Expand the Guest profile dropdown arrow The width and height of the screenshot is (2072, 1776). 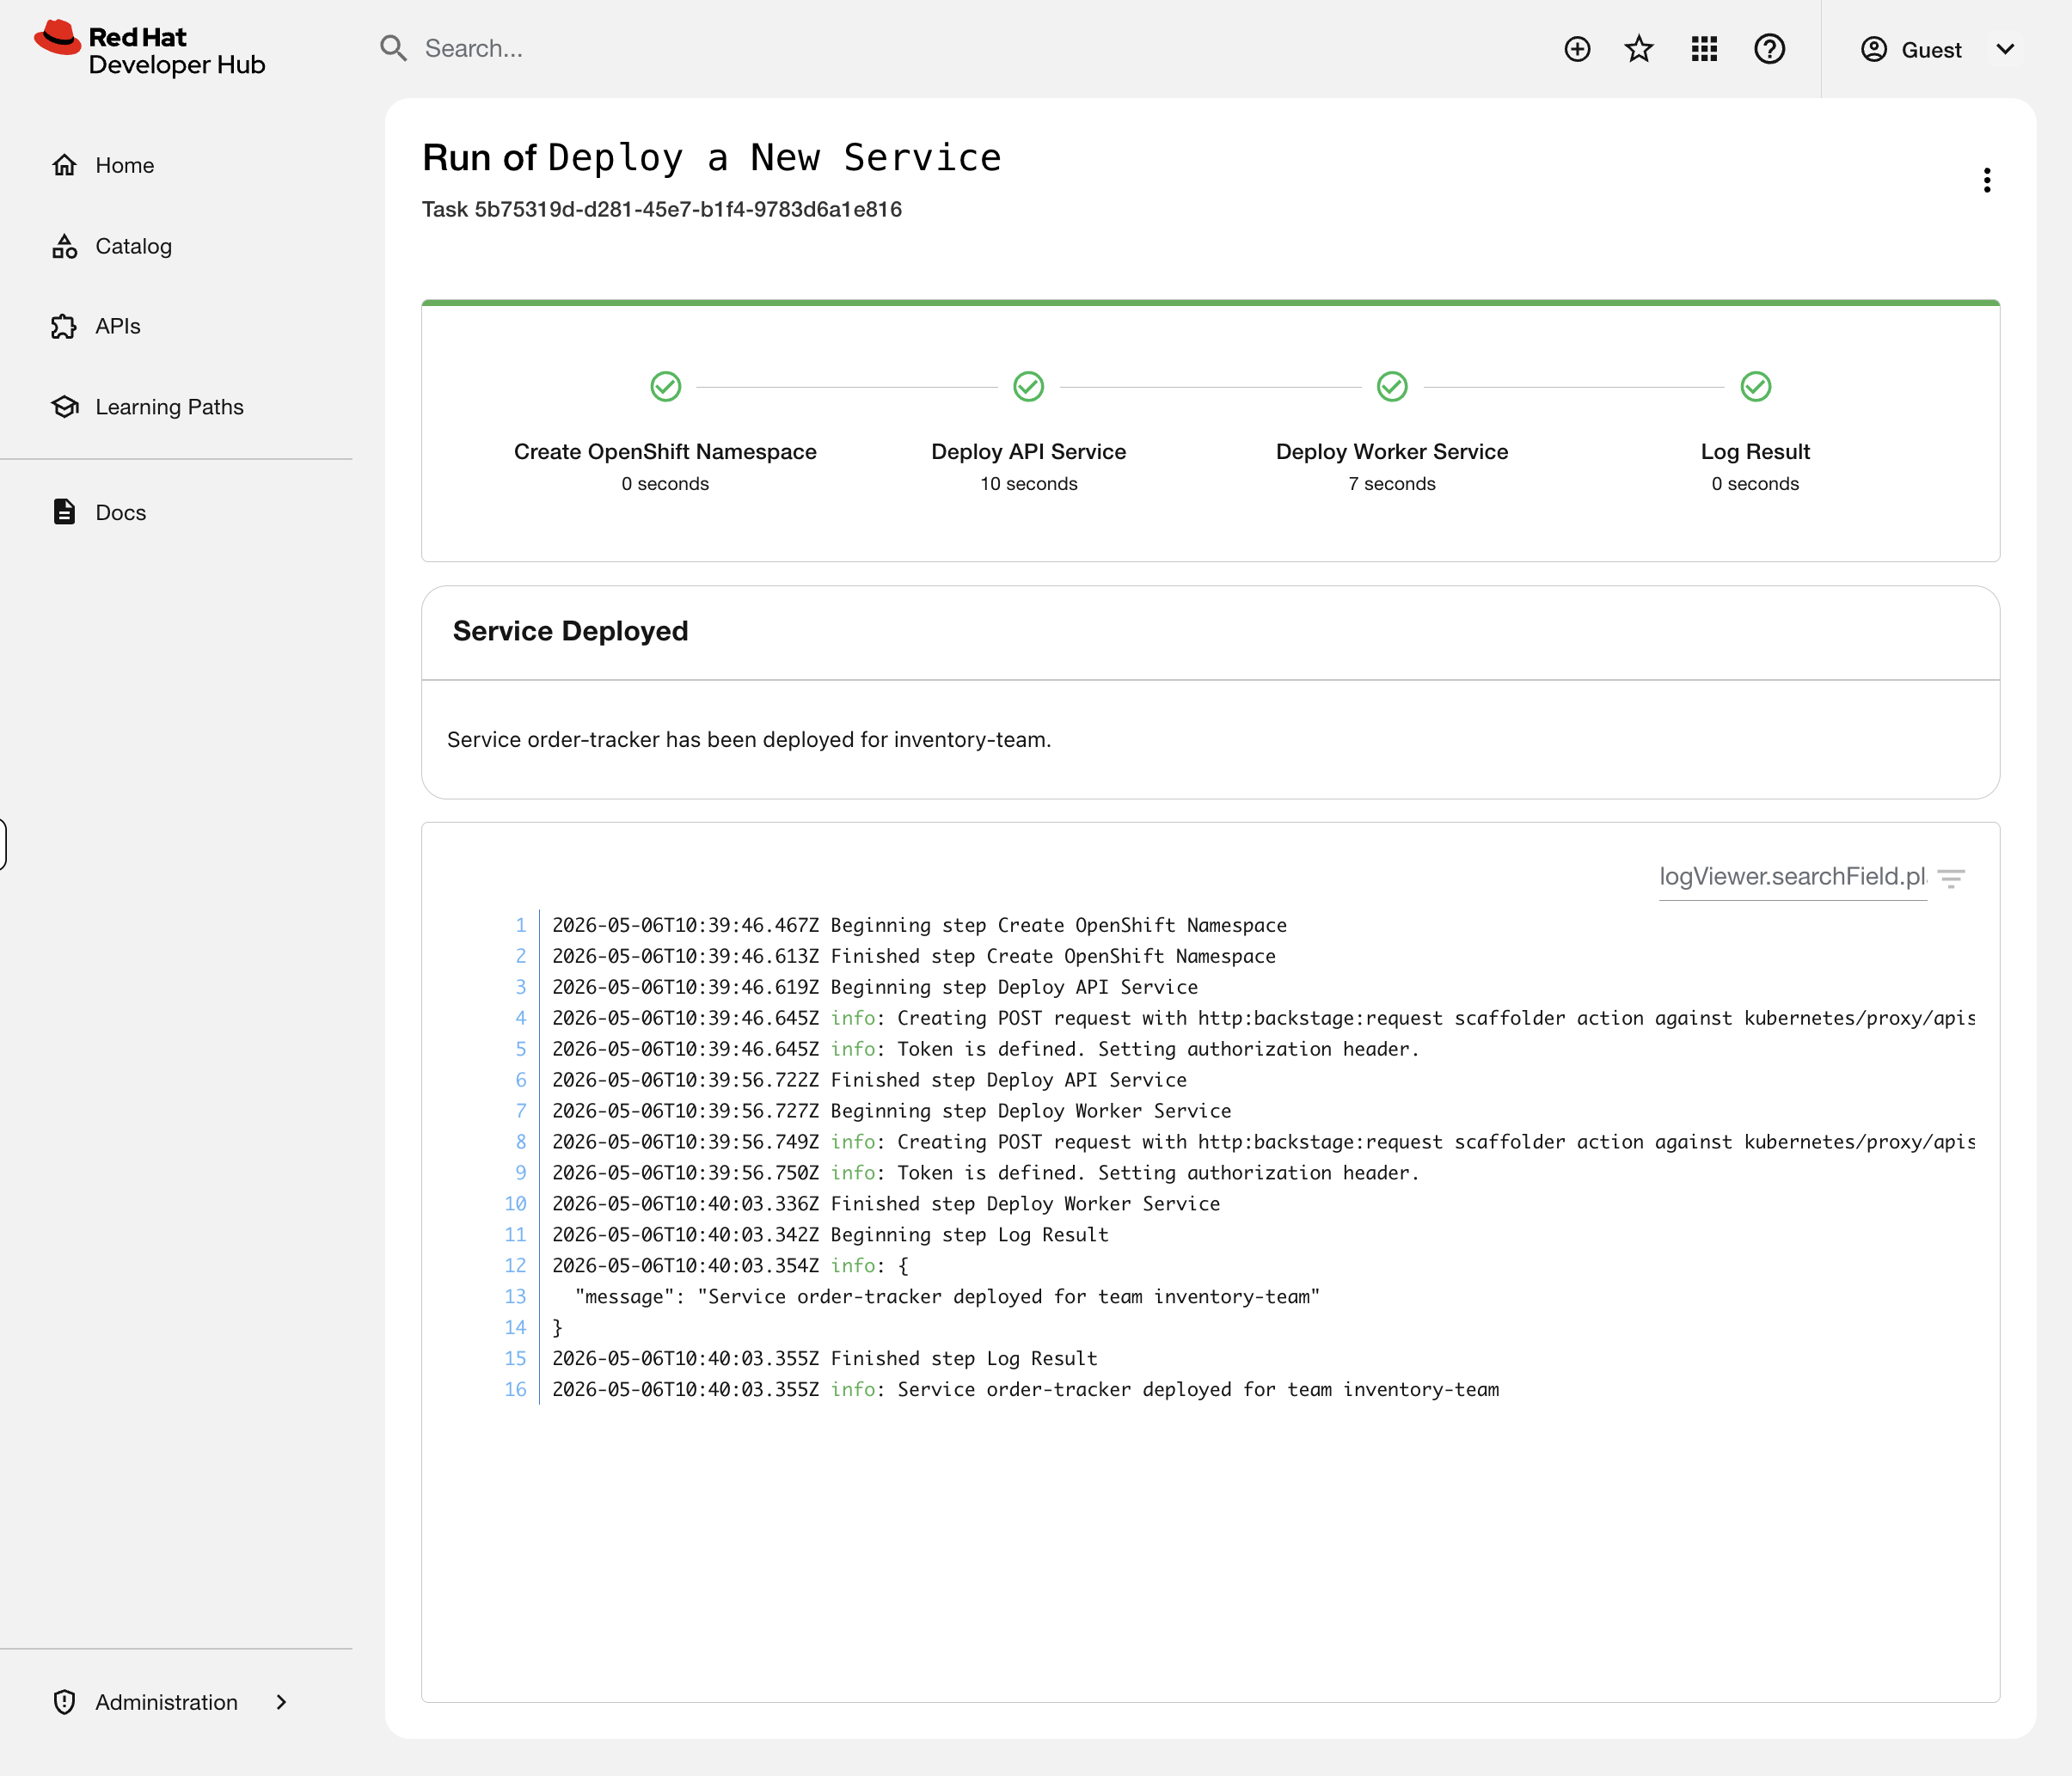tap(2005, 49)
